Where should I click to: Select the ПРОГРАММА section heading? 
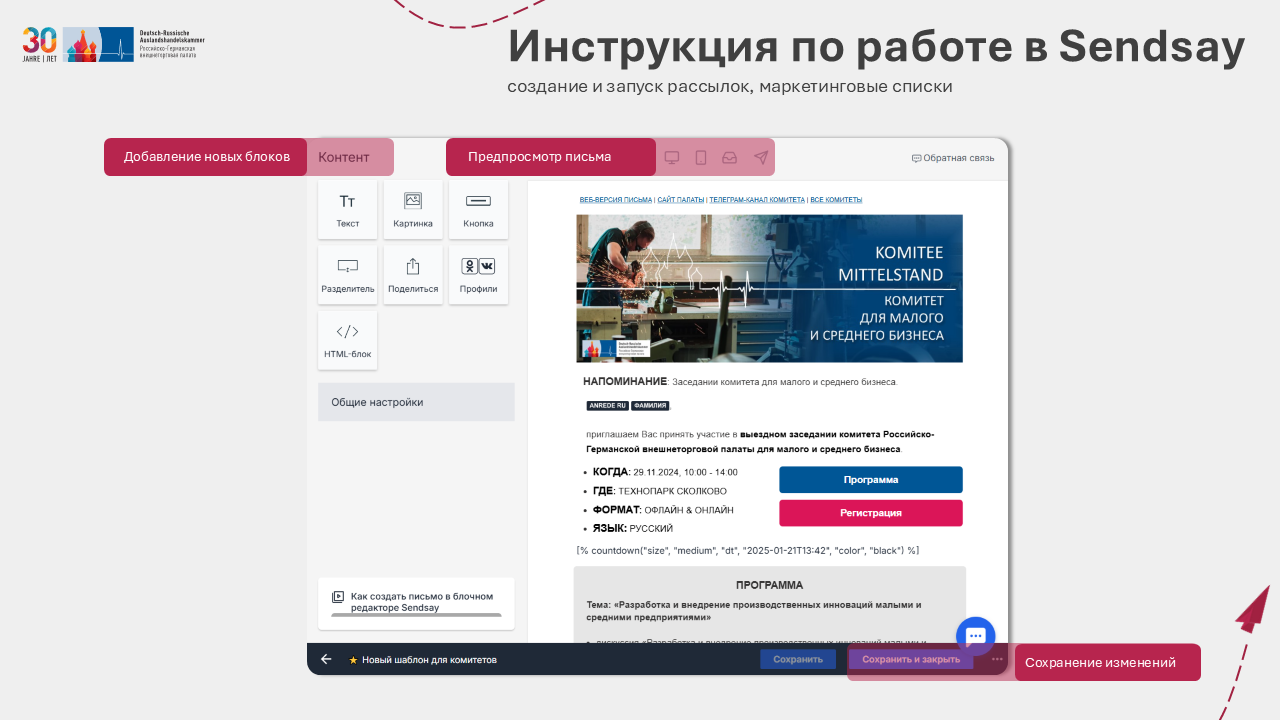770,585
